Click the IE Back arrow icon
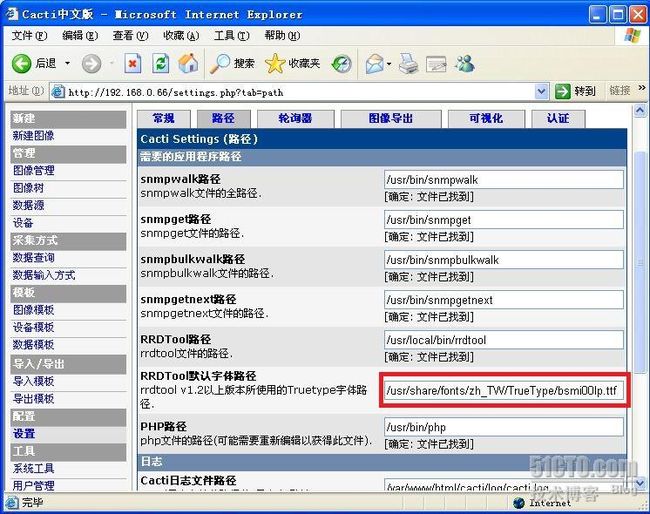 22,64
